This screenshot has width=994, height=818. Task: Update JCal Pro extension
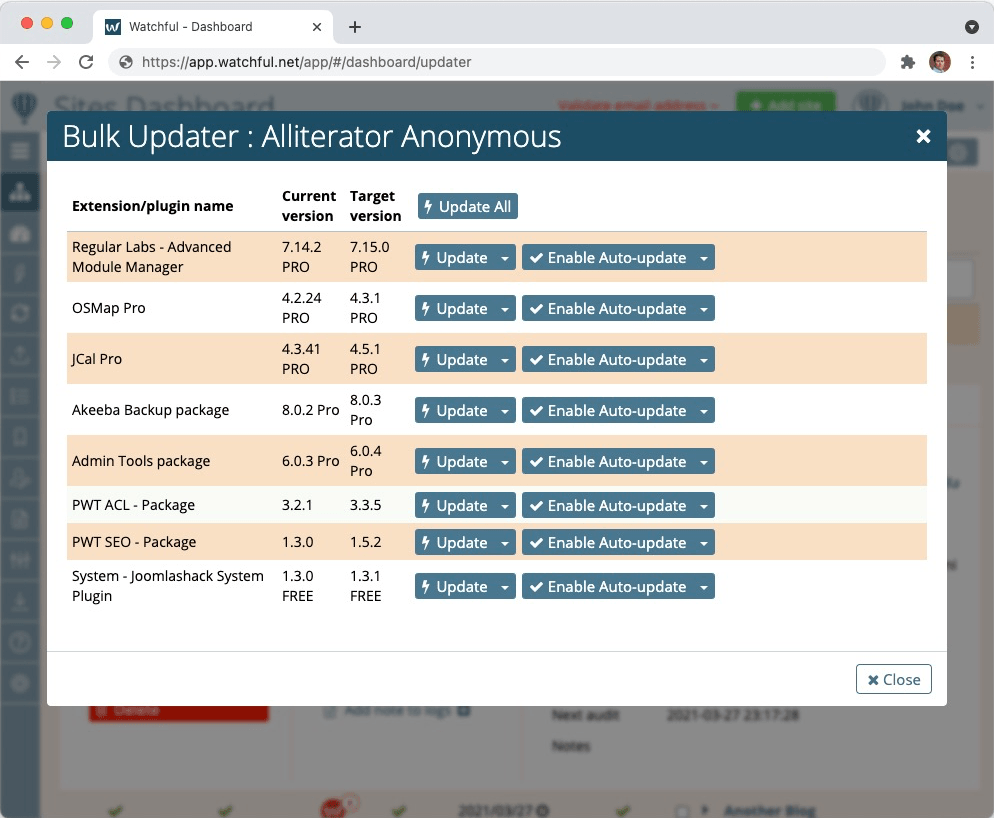pyautogui.click(x=455, y=359)
